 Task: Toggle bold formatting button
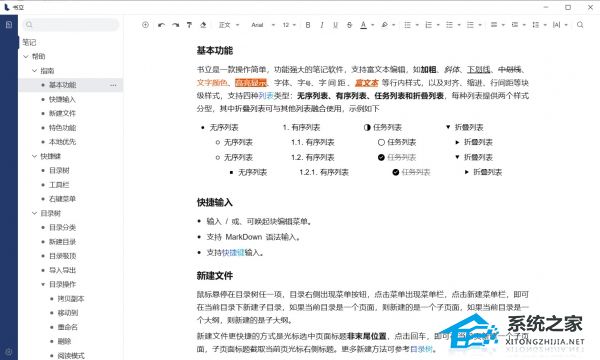308,25
